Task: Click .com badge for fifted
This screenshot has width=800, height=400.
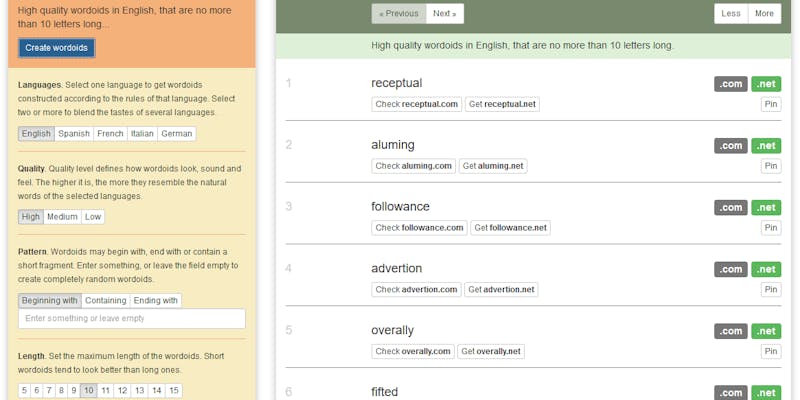Action: click(x=731, y=393)
